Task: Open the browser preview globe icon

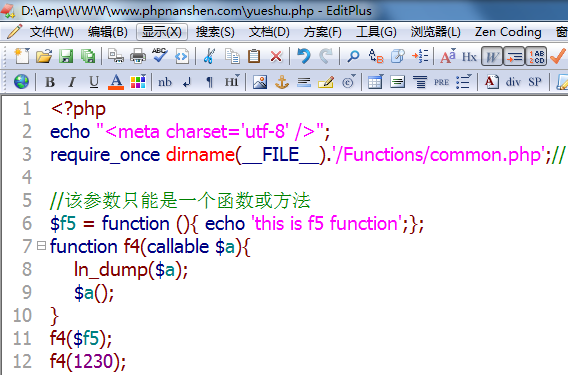Action: point(21,82)
